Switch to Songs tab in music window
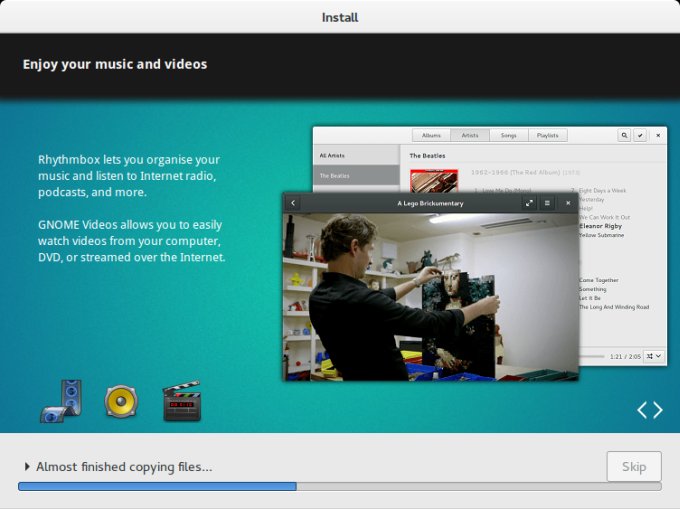 509,135
